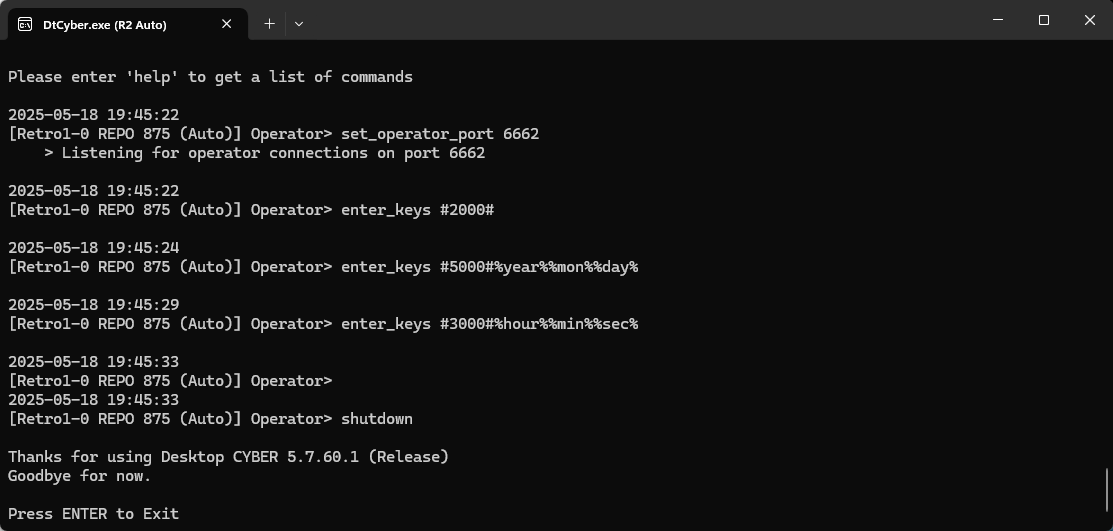Expand the new tab profile dropdown chevron

[x=298, y=23]
